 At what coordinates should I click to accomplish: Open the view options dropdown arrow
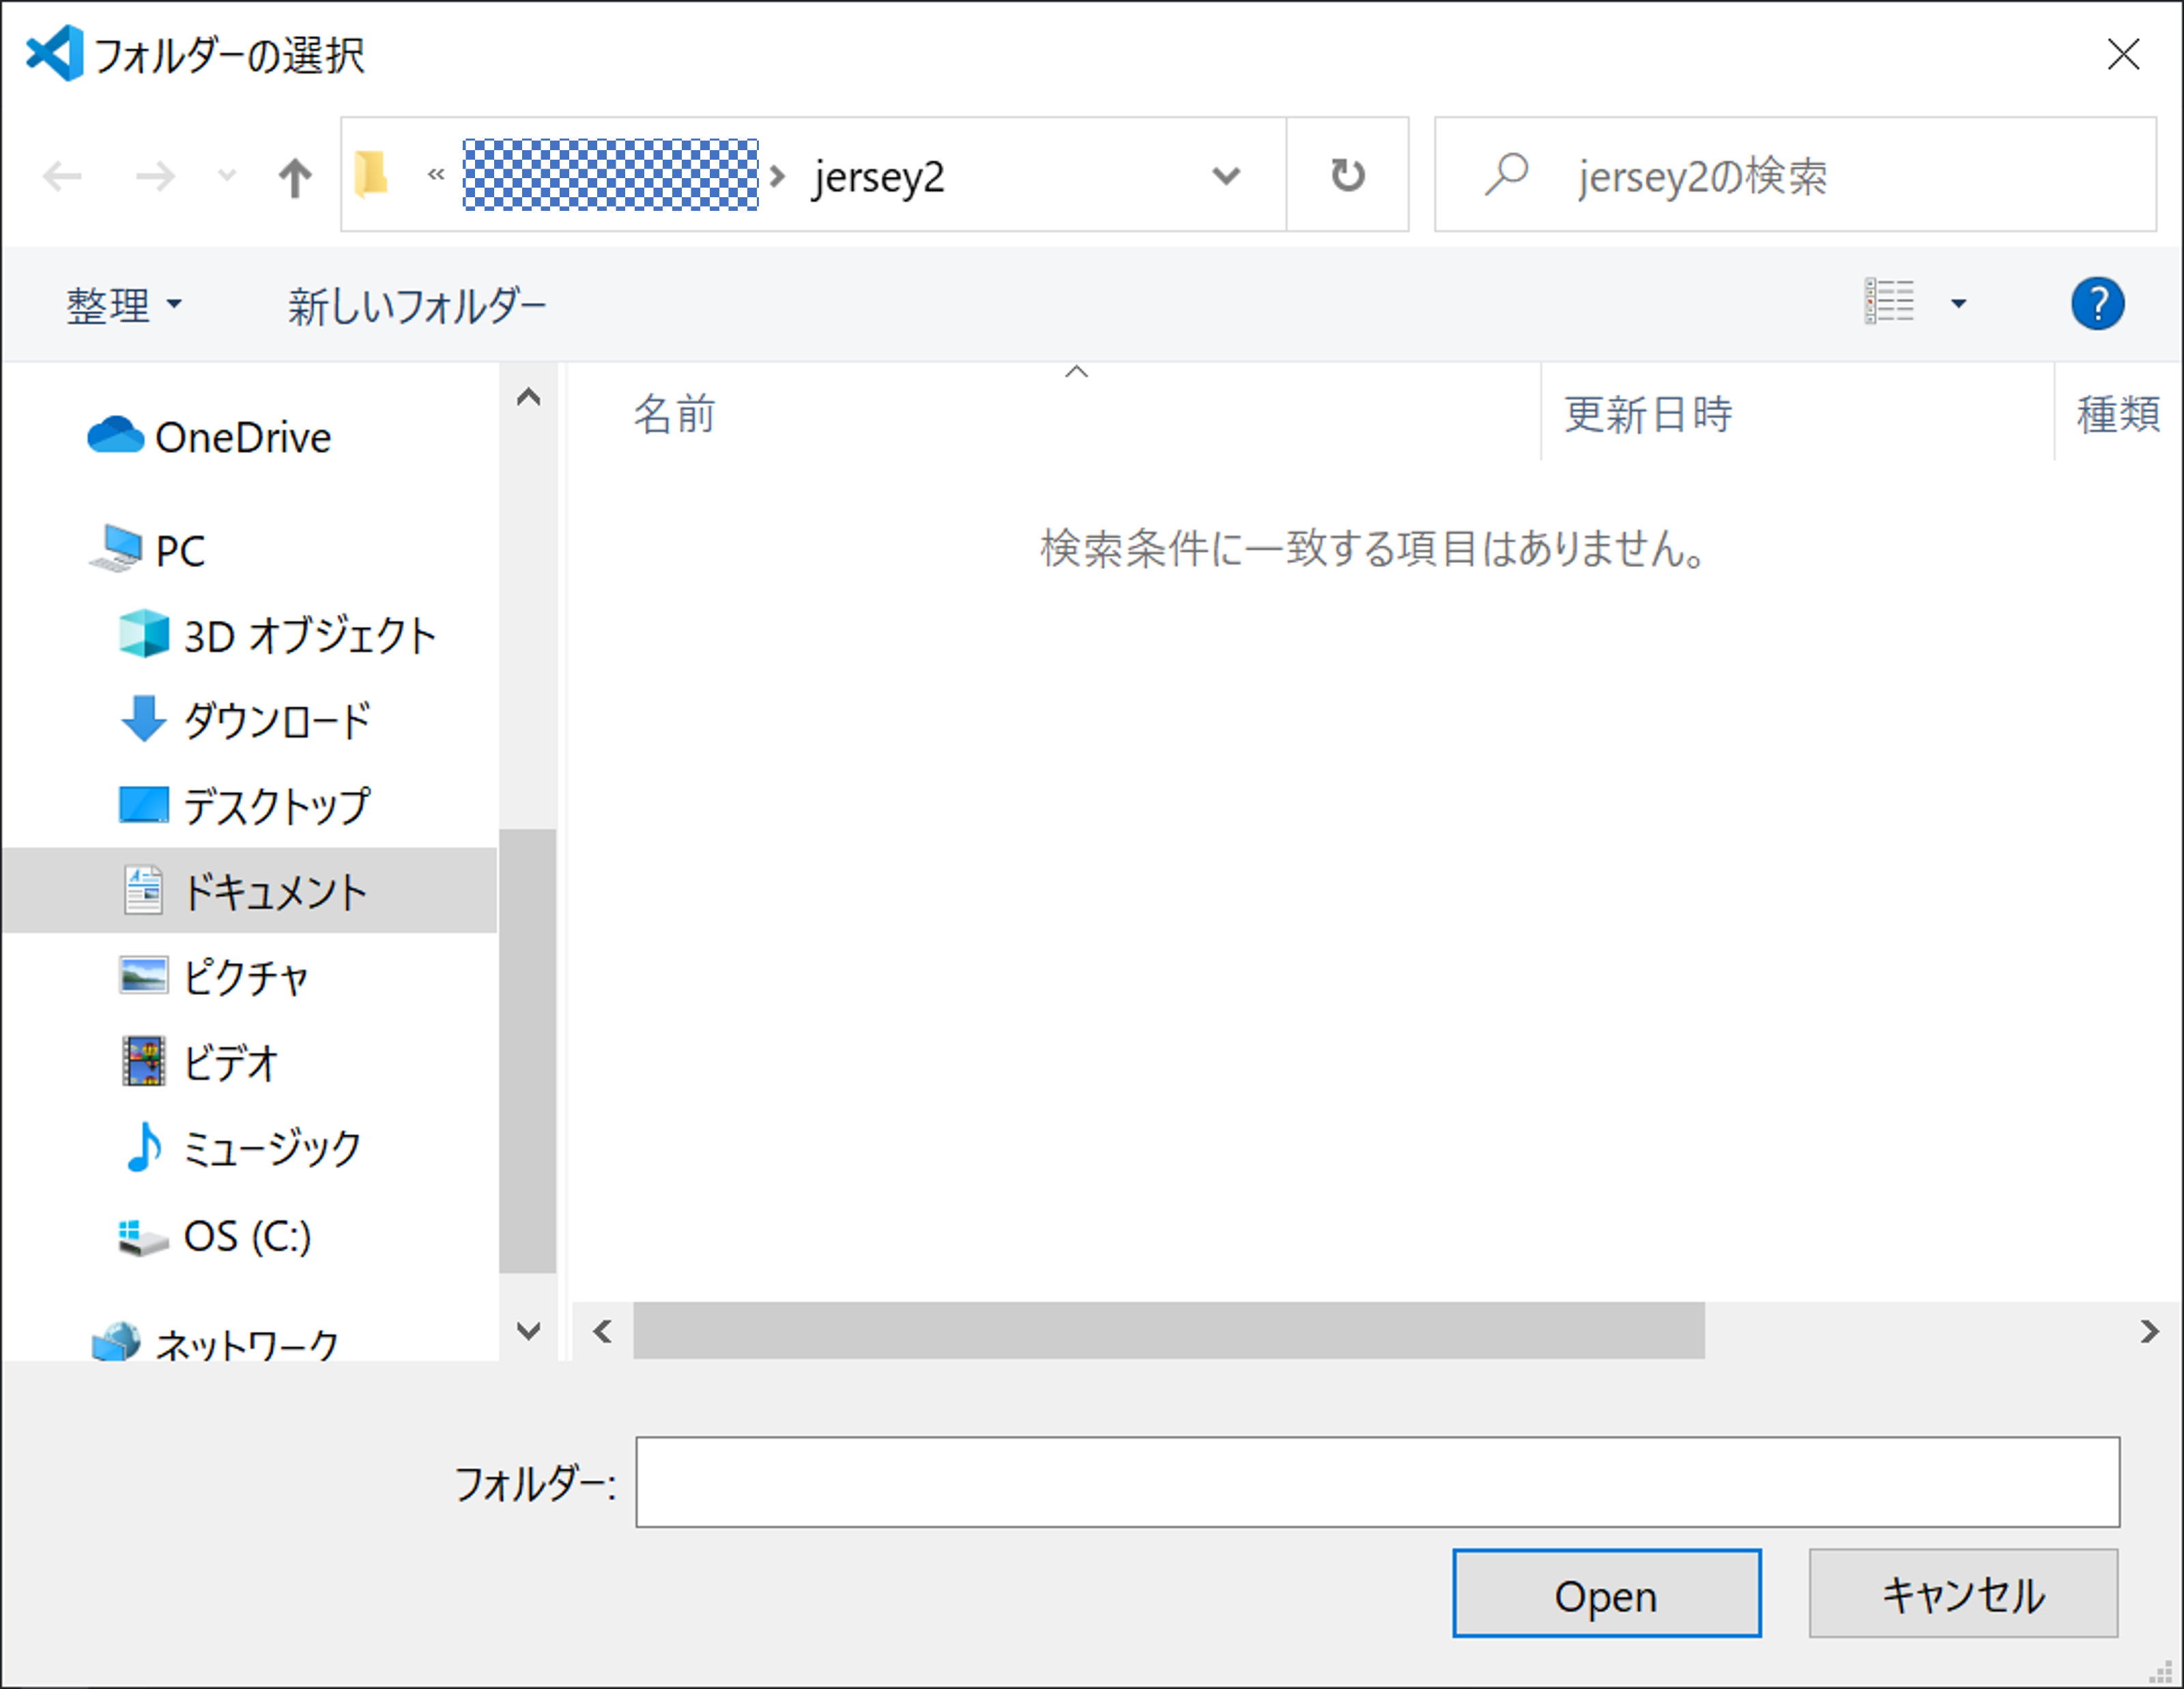coord(1958,303)
